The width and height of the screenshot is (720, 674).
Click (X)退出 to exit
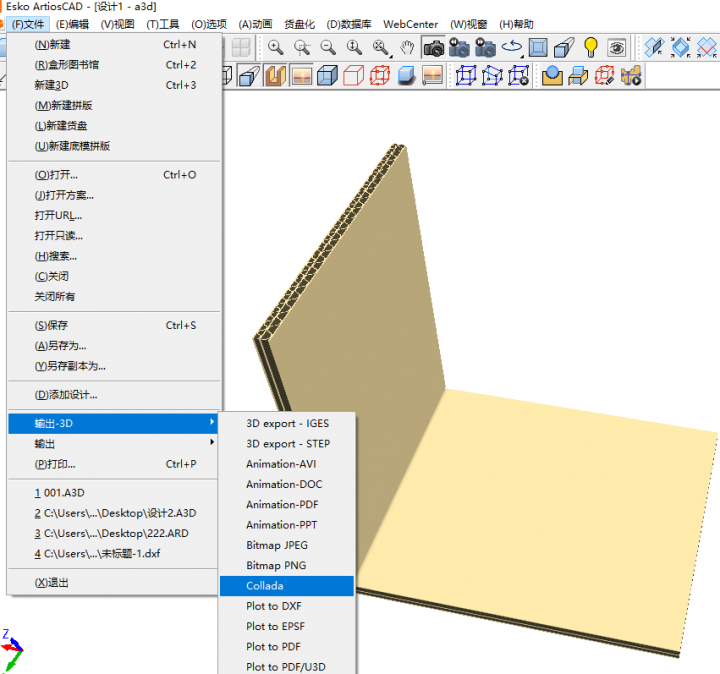click(x=52, y=582)
